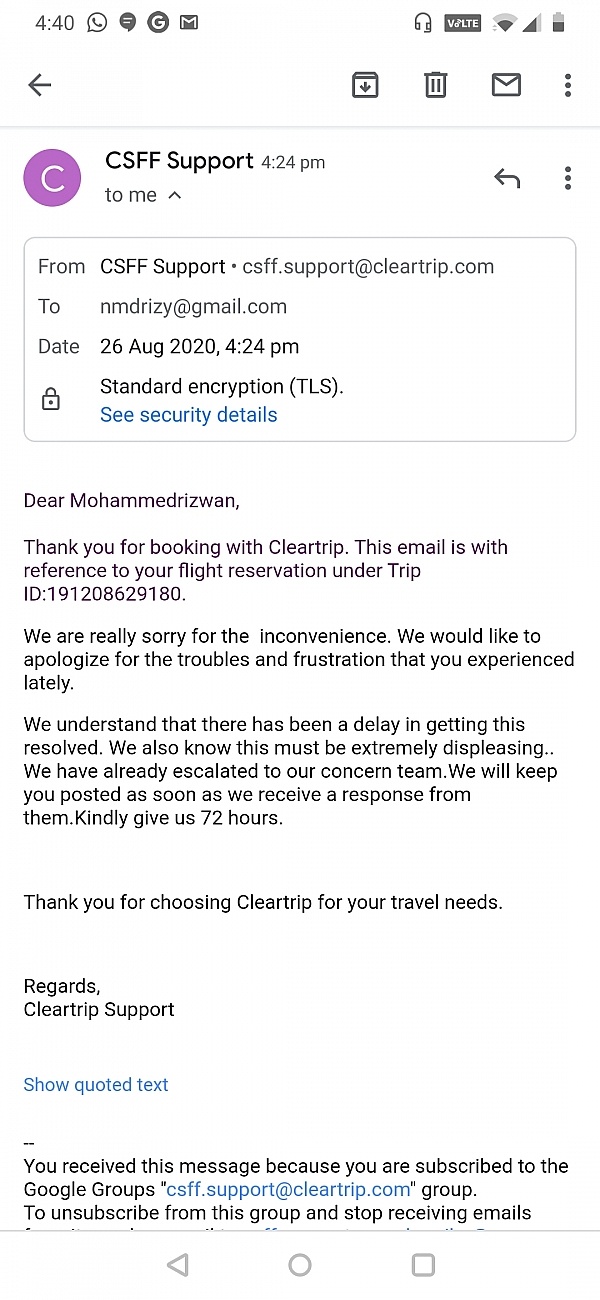
Task: Open See security details link
Action: coord(188,415)
